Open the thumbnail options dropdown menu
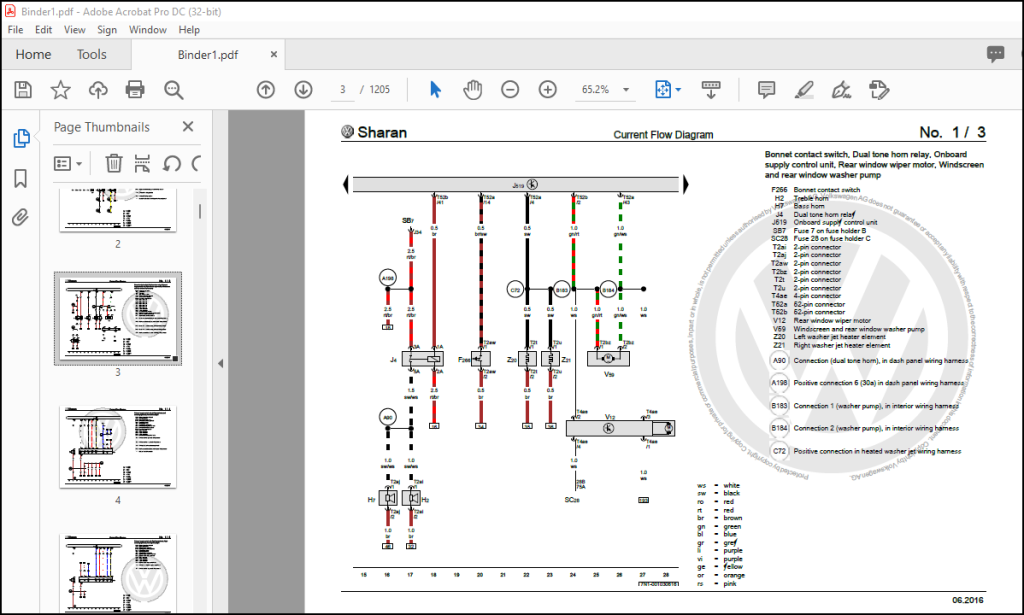1024x615 pixels. (x=67, y=163)
